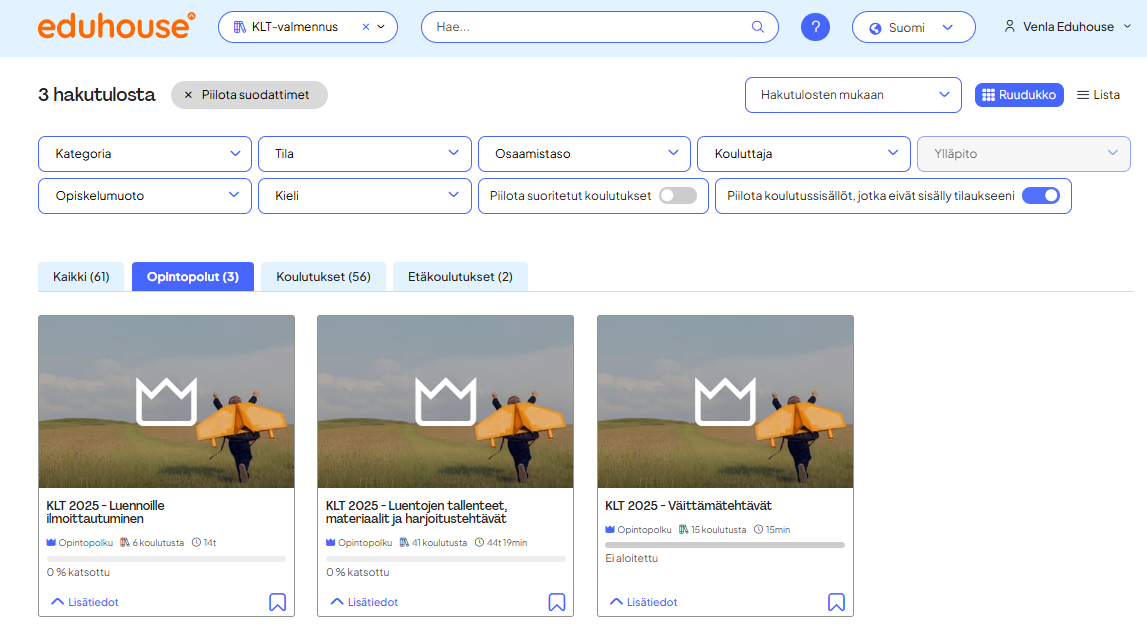This screenshot has height=627, width=1147.
Task: Click the hamburger lines icon next to Lista
Action: click(1083, 95)
